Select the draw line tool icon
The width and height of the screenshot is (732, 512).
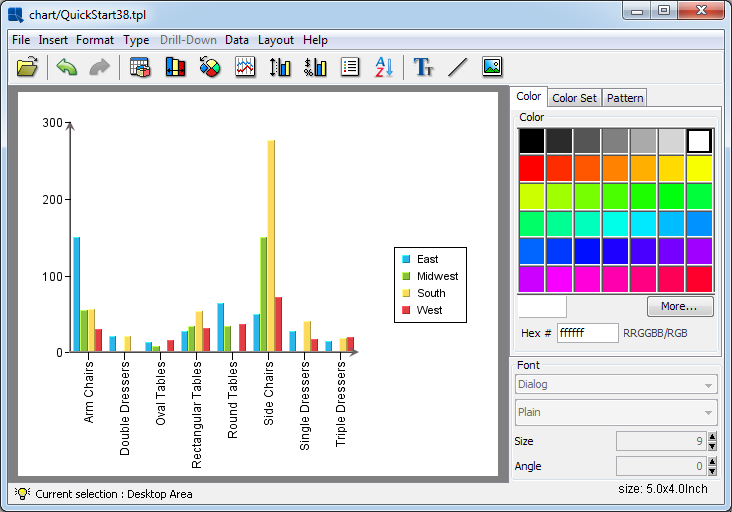point(457,67)
